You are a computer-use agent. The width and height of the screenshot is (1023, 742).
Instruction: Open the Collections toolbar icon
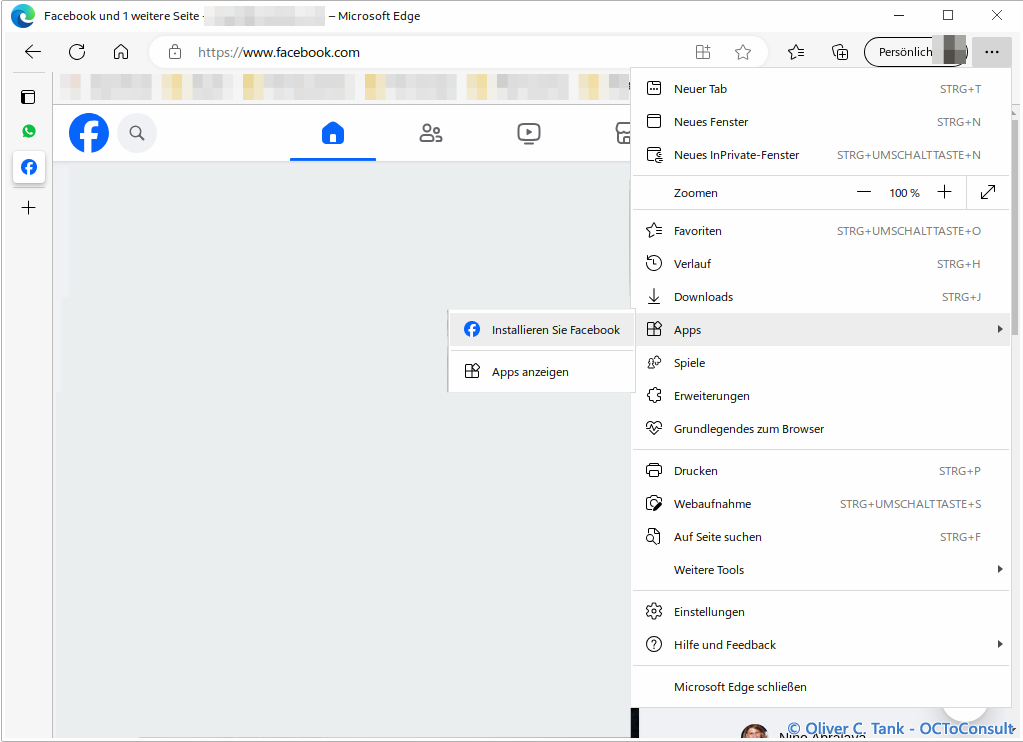point(840,52)
